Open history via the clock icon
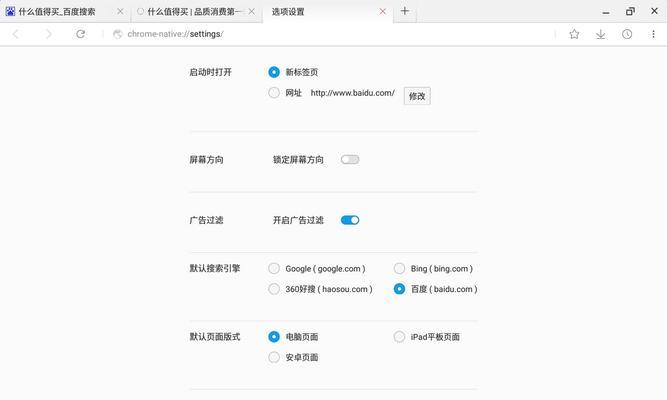Screen dimensions: 667x400 tap(627, 34)
